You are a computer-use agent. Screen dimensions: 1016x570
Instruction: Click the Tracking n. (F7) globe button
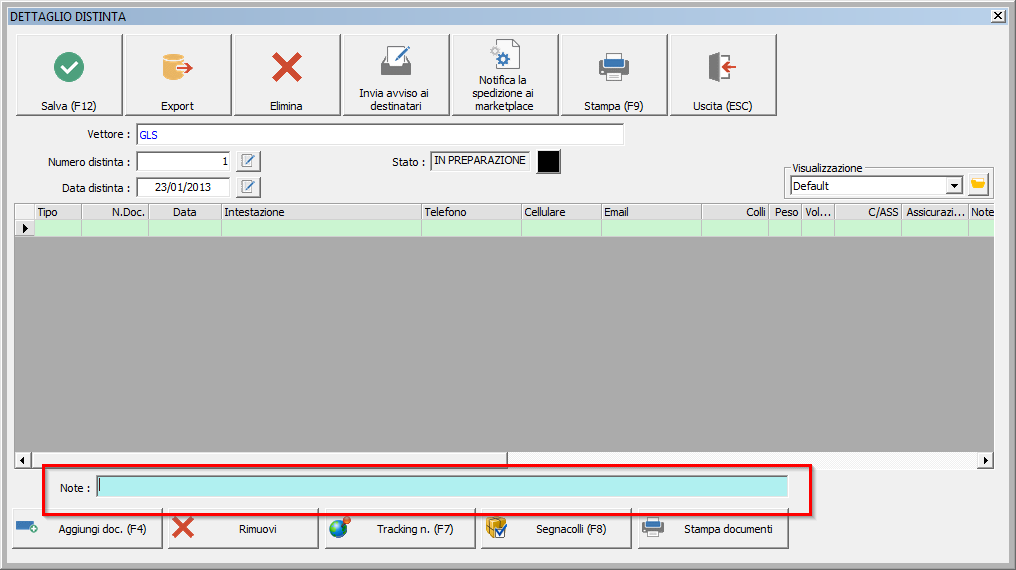(400, 529)
